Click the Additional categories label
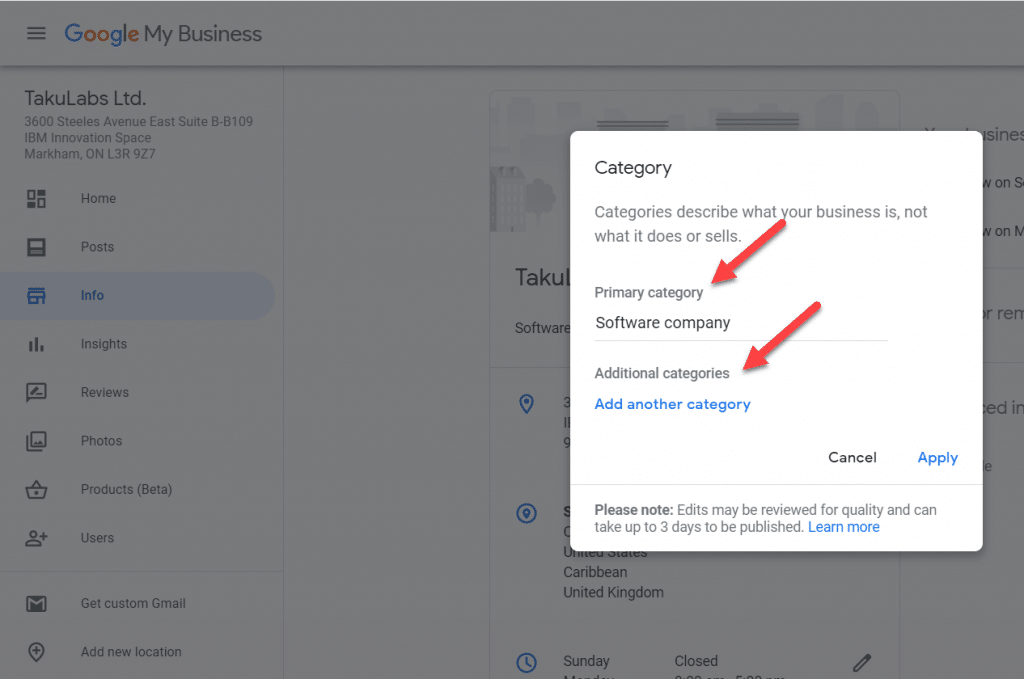 coord(662,373)
